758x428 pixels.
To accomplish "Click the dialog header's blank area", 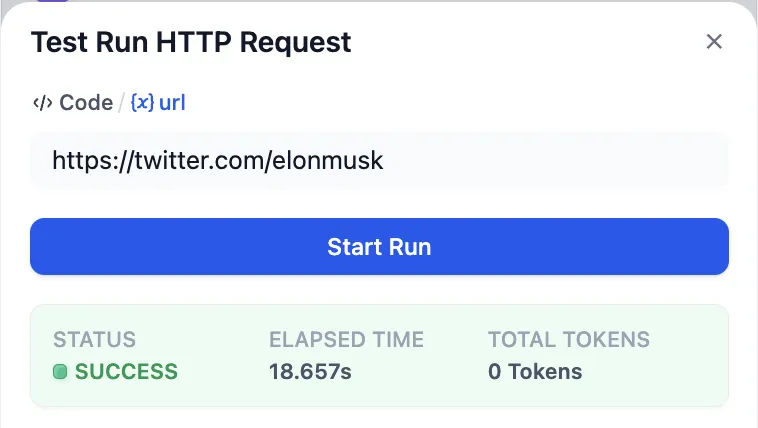I will coord(520,42).
